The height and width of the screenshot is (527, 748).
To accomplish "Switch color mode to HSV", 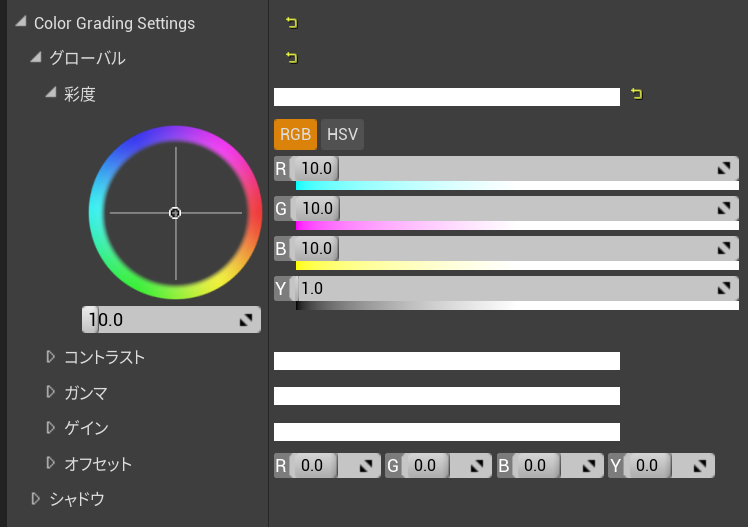I will click(343, 134).
